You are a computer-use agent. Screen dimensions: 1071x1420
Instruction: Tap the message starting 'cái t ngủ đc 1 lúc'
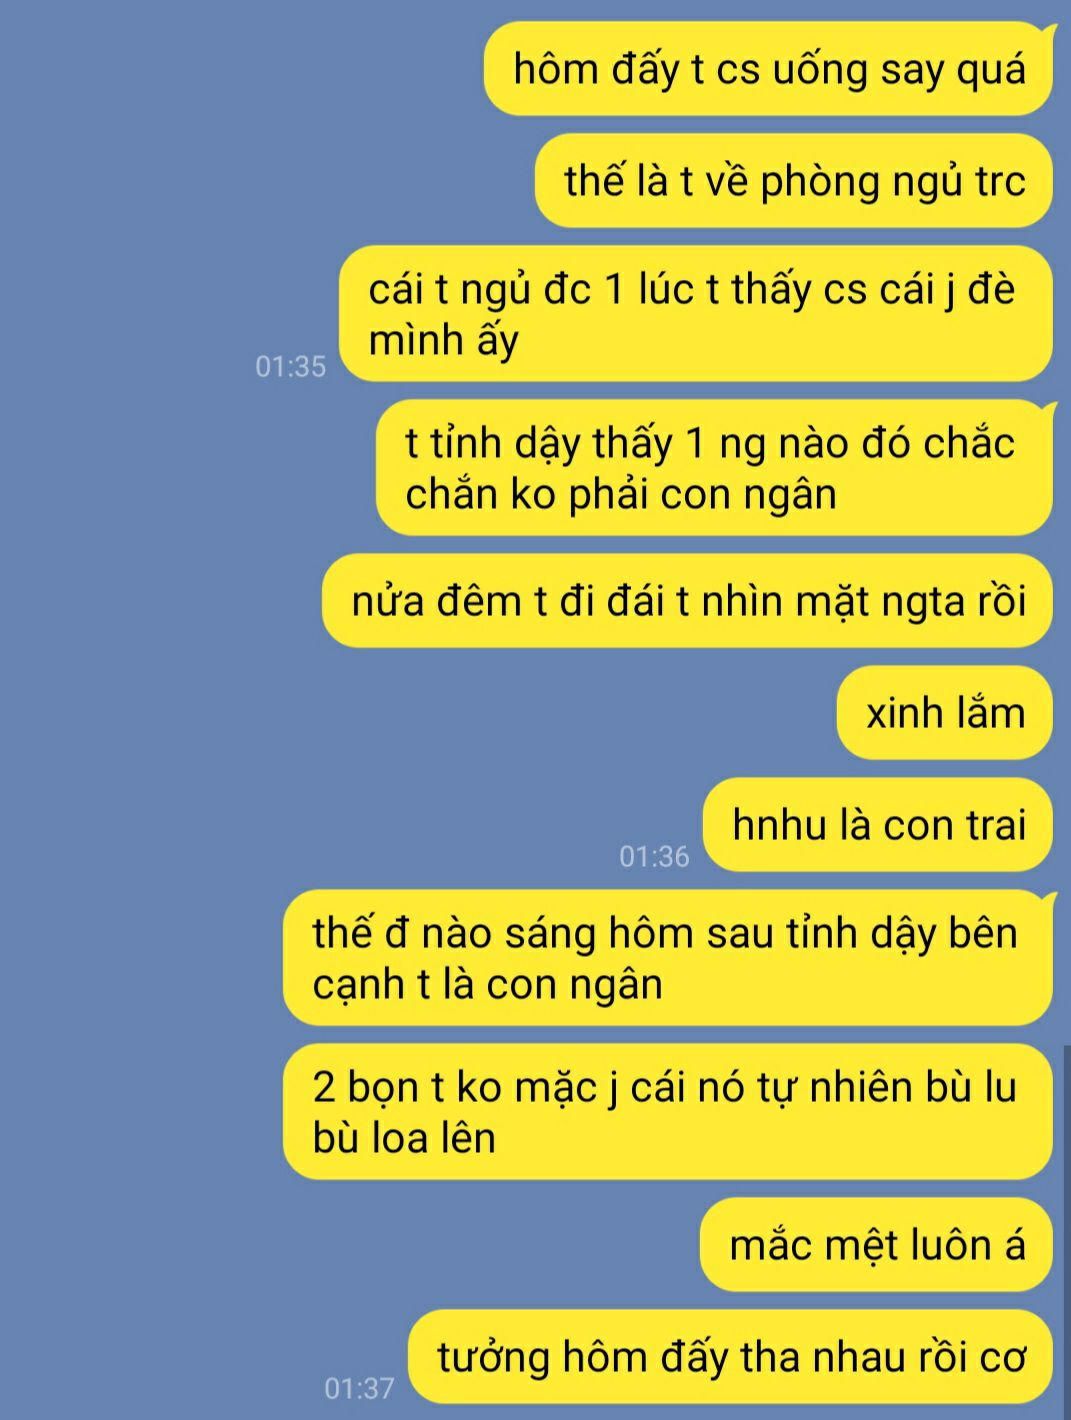click(696, 314)
